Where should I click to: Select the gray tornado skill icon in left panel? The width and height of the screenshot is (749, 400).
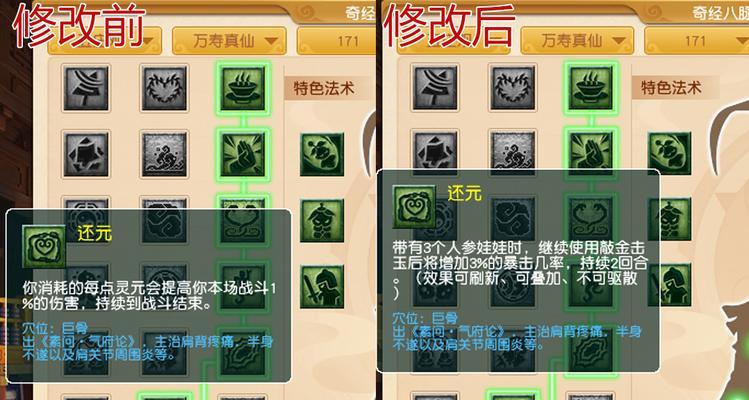tap(86, 88)
